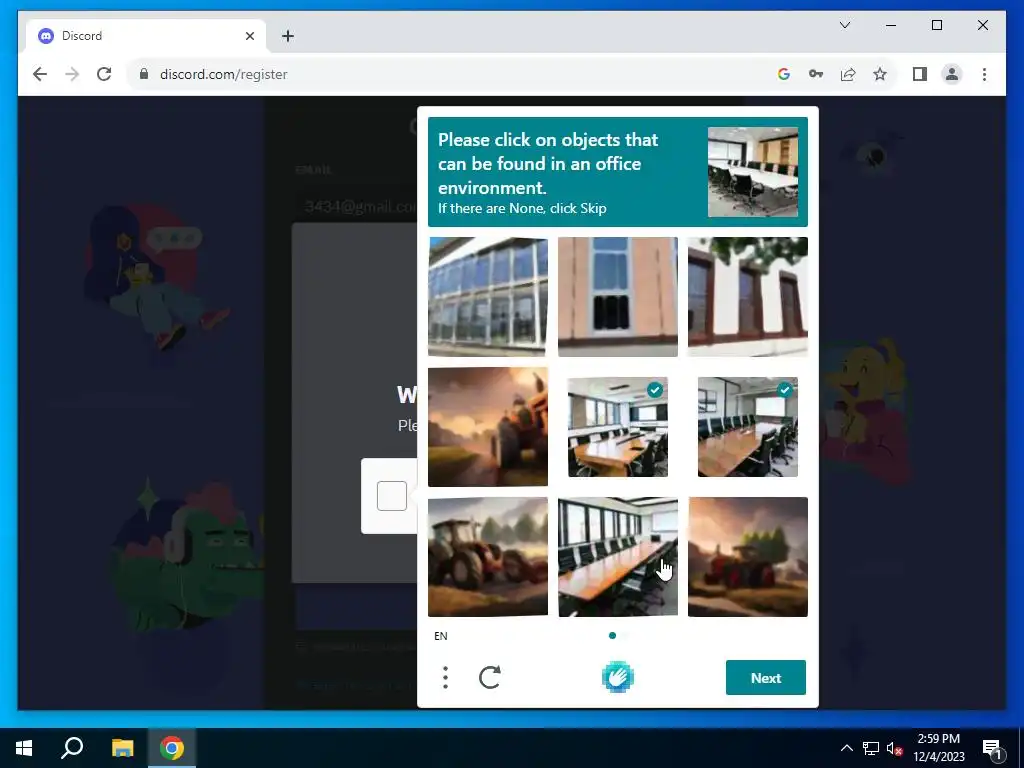Show hidden system tray icons

846,748
